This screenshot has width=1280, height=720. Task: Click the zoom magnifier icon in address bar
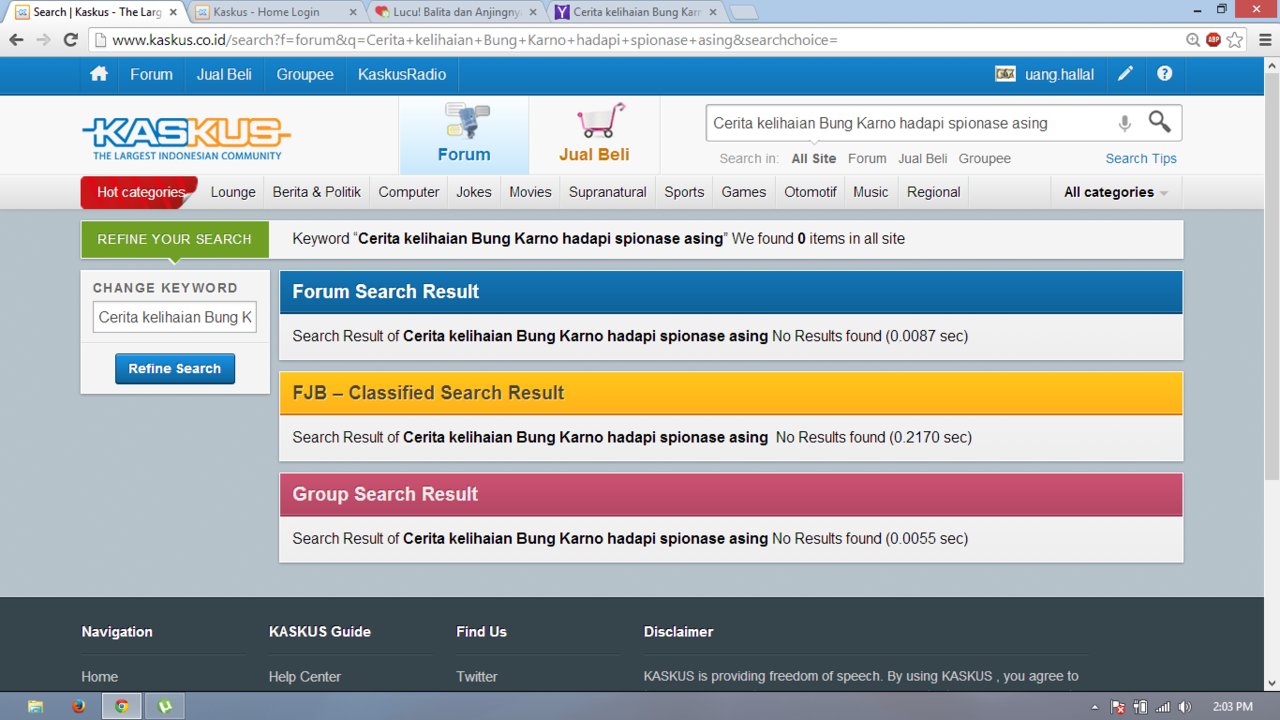[x=1193, y=40]
